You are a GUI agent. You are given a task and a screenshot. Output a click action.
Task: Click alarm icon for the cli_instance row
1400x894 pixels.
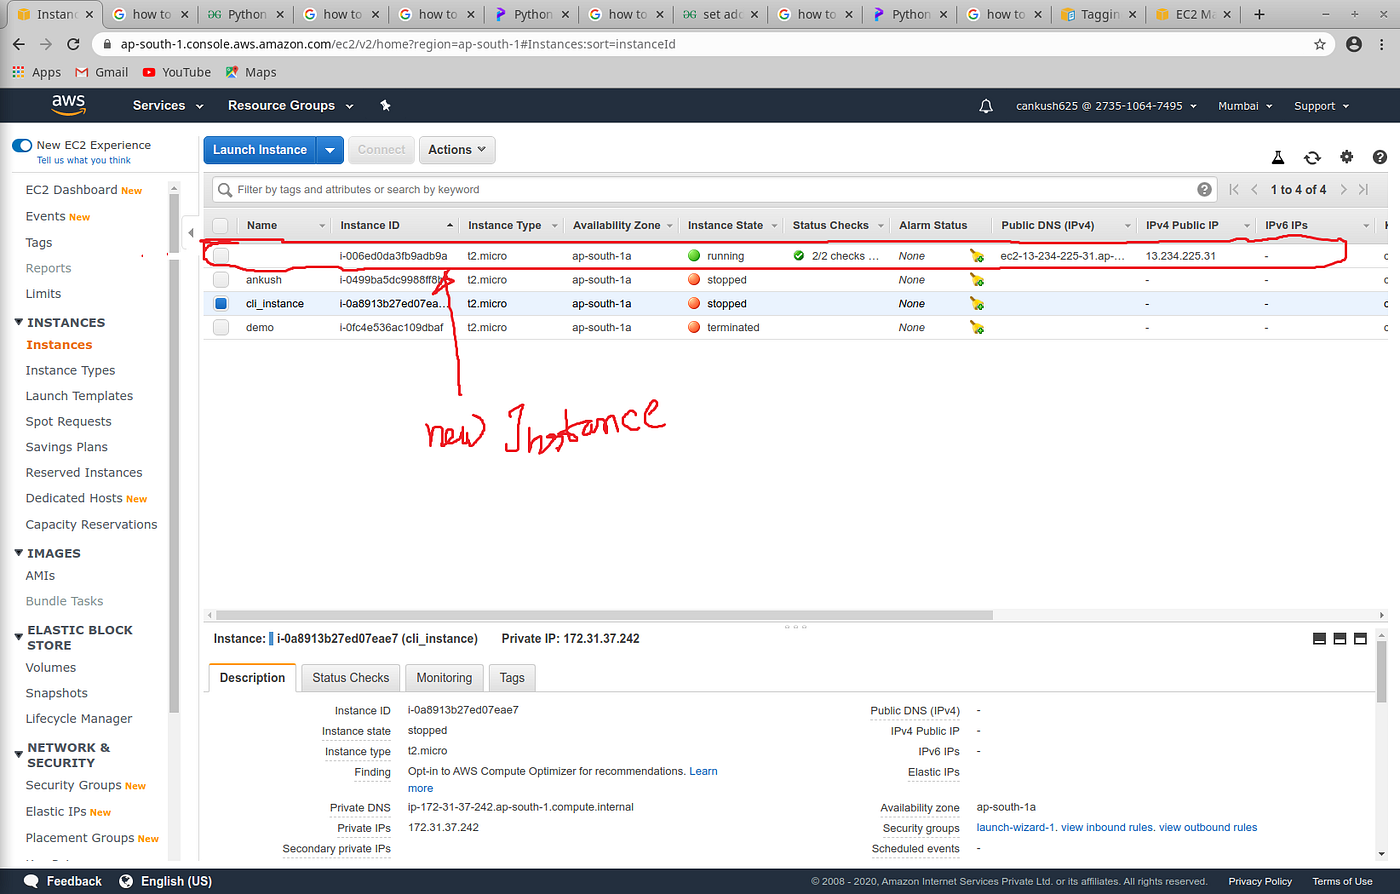pyautogui.click(x=977, y=303)
